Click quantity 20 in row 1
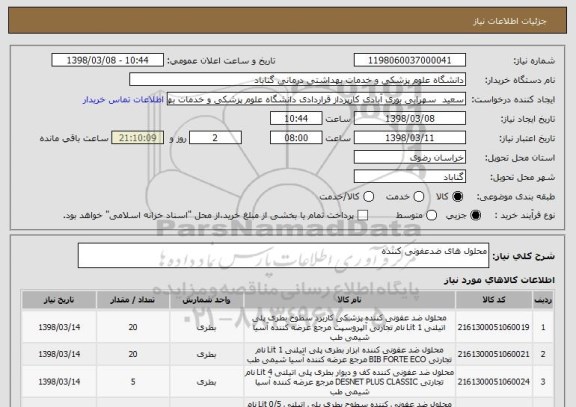Viewport: 576px width, 407px height. [x=133, y=327]
